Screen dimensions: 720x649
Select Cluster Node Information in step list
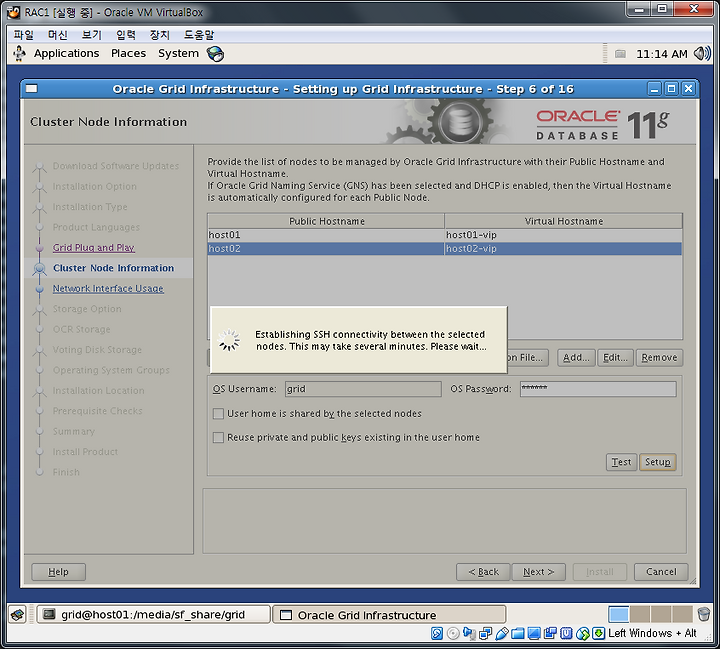113,268
